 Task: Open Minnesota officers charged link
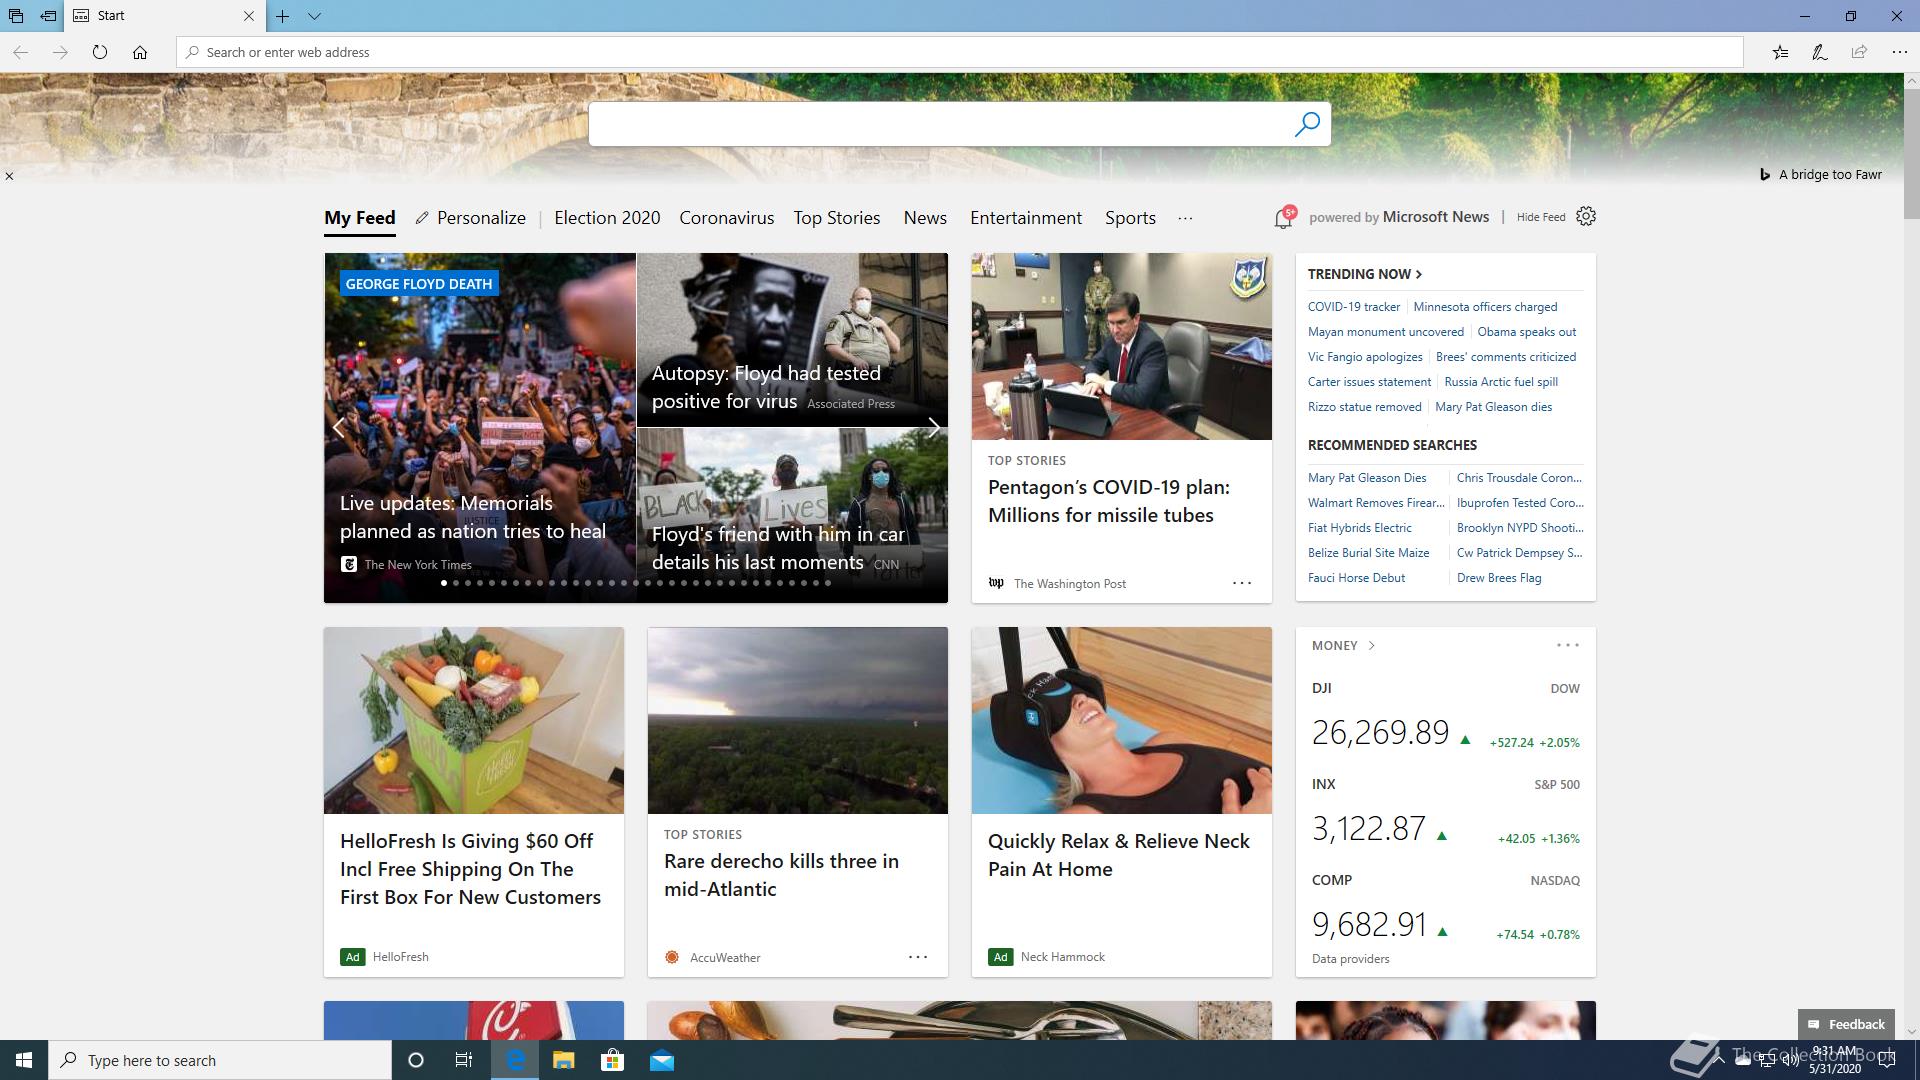(1485, 307)
